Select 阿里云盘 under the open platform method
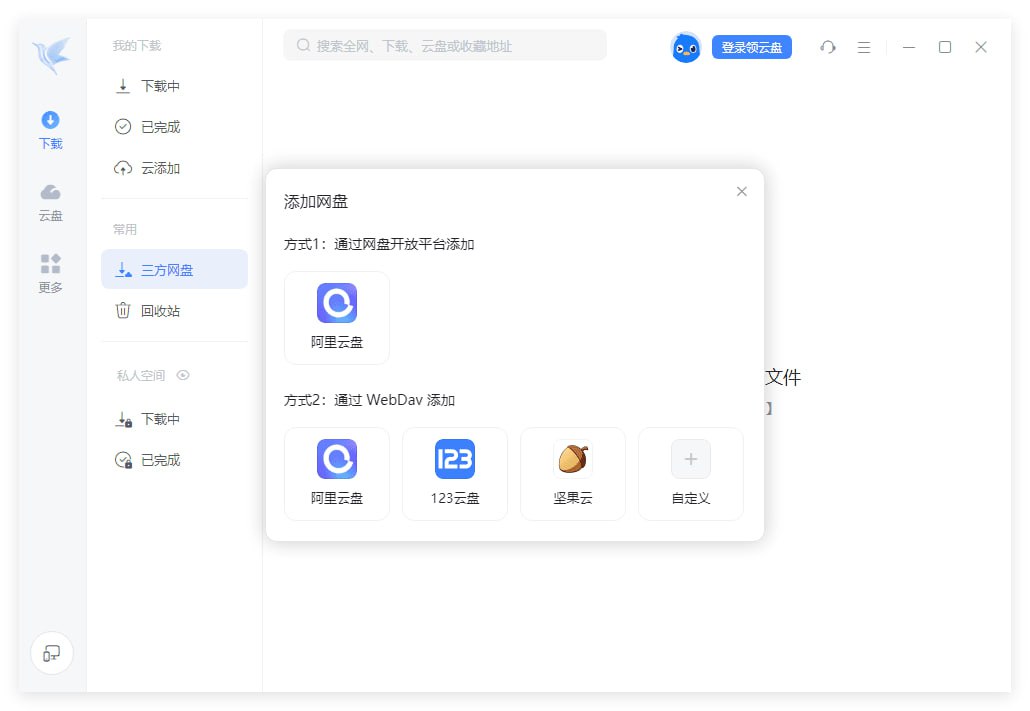The image size is (1030, 711). 336,317
